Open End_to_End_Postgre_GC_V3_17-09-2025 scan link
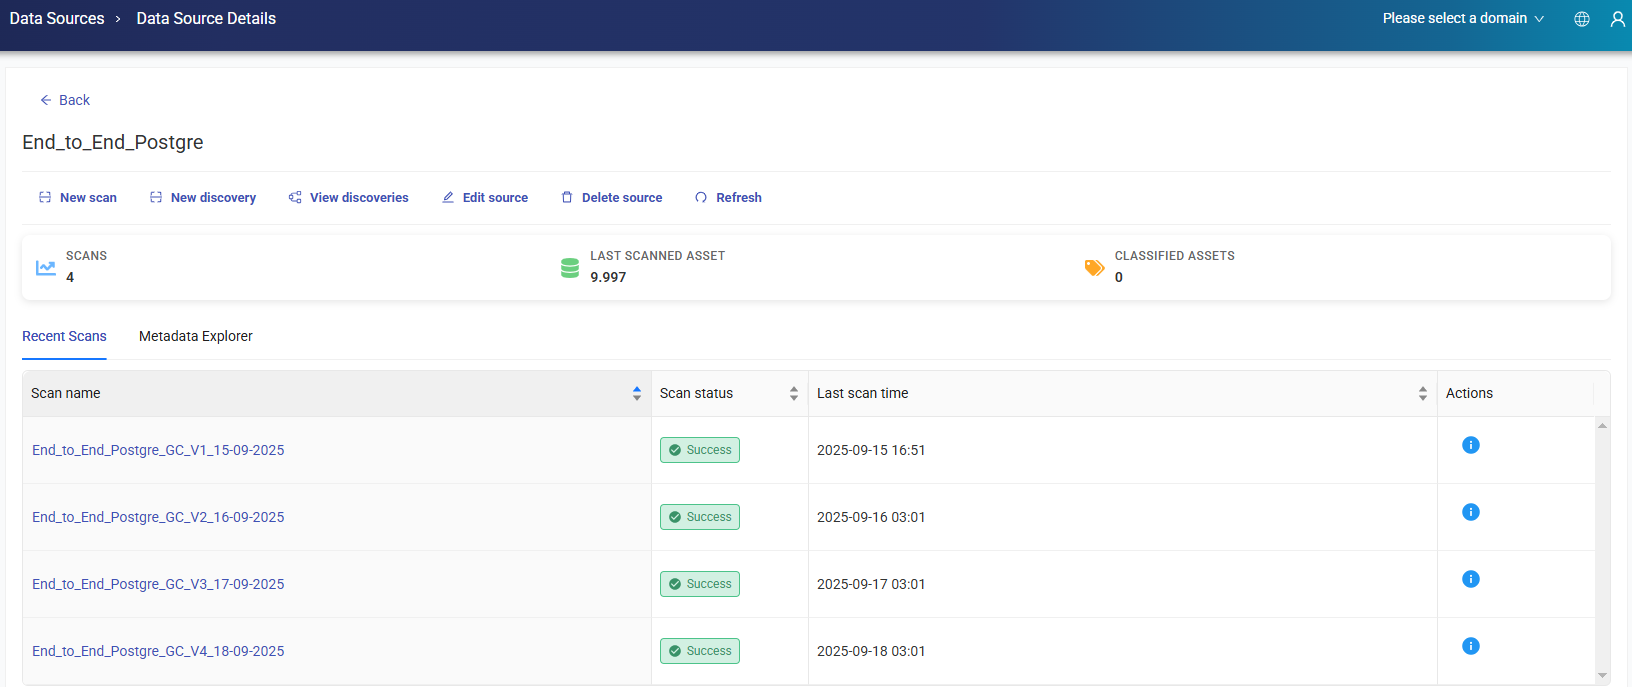The width and height of the screenshot is (1632, 687). click(x=158, y=584)
